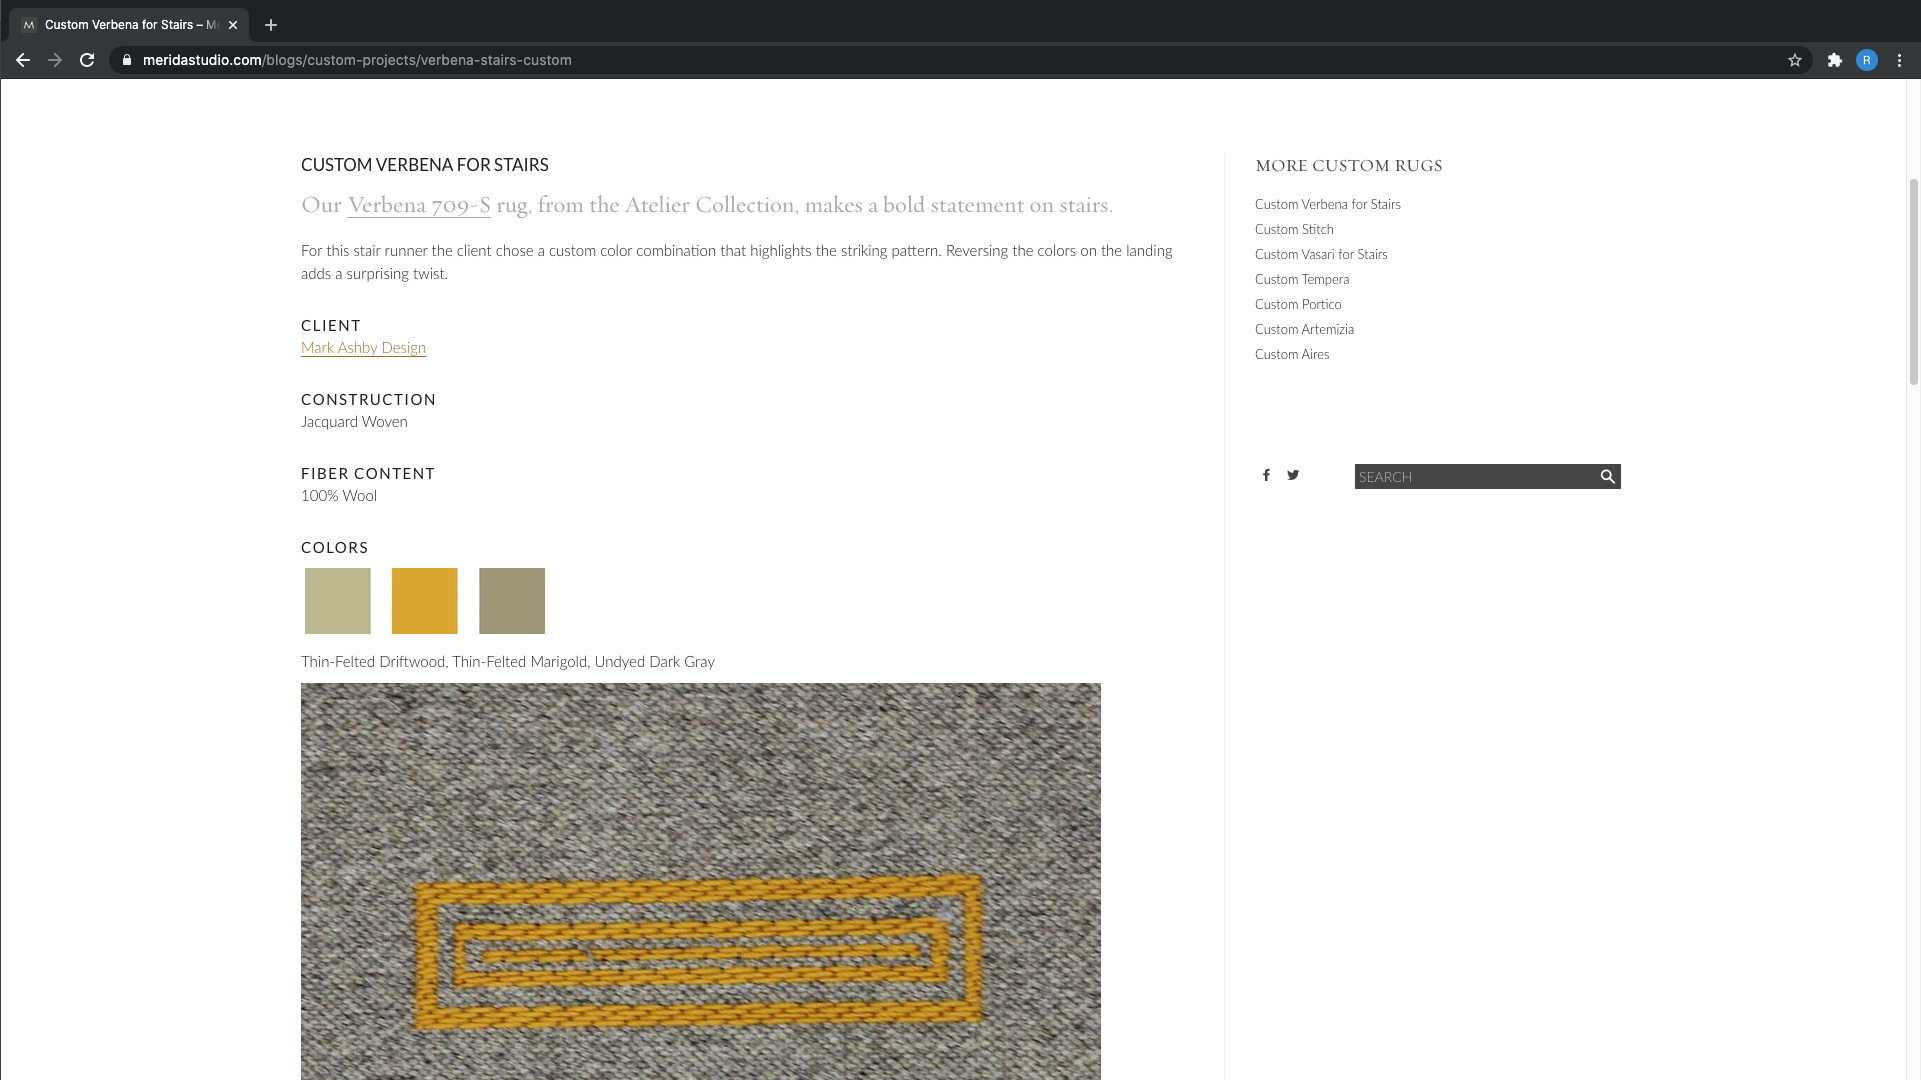Select the Thin-Felted Driftwood color swatch
Viewport: 1921px width, 1080px height.
click(337, 601)
